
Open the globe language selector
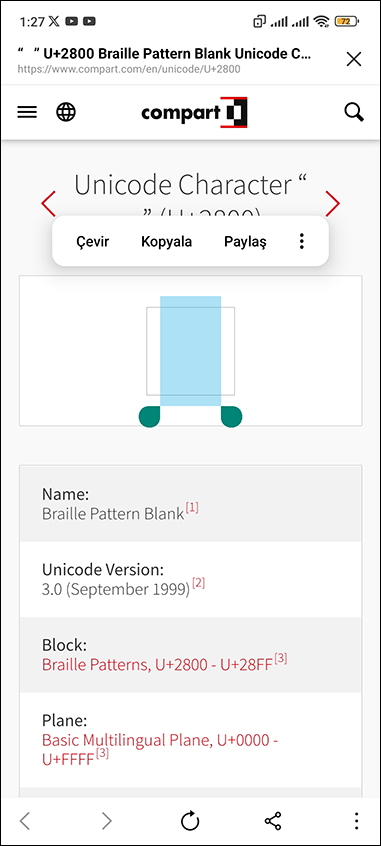[x=66, y=112]
